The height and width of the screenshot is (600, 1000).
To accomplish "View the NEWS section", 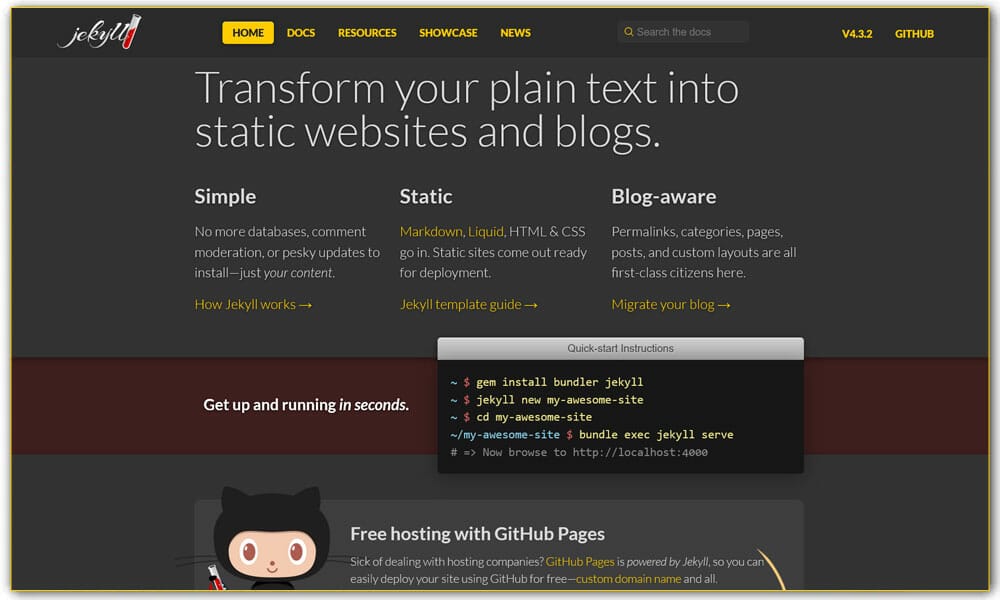I will click(x=515, y=32).
